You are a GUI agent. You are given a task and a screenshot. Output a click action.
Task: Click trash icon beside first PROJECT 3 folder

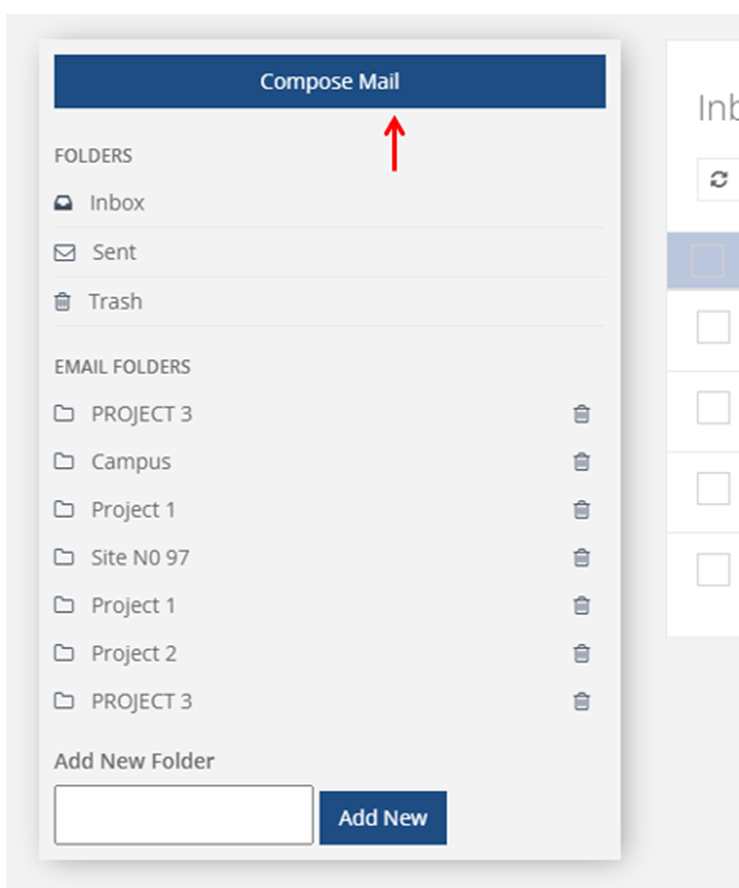pos(582,413)
